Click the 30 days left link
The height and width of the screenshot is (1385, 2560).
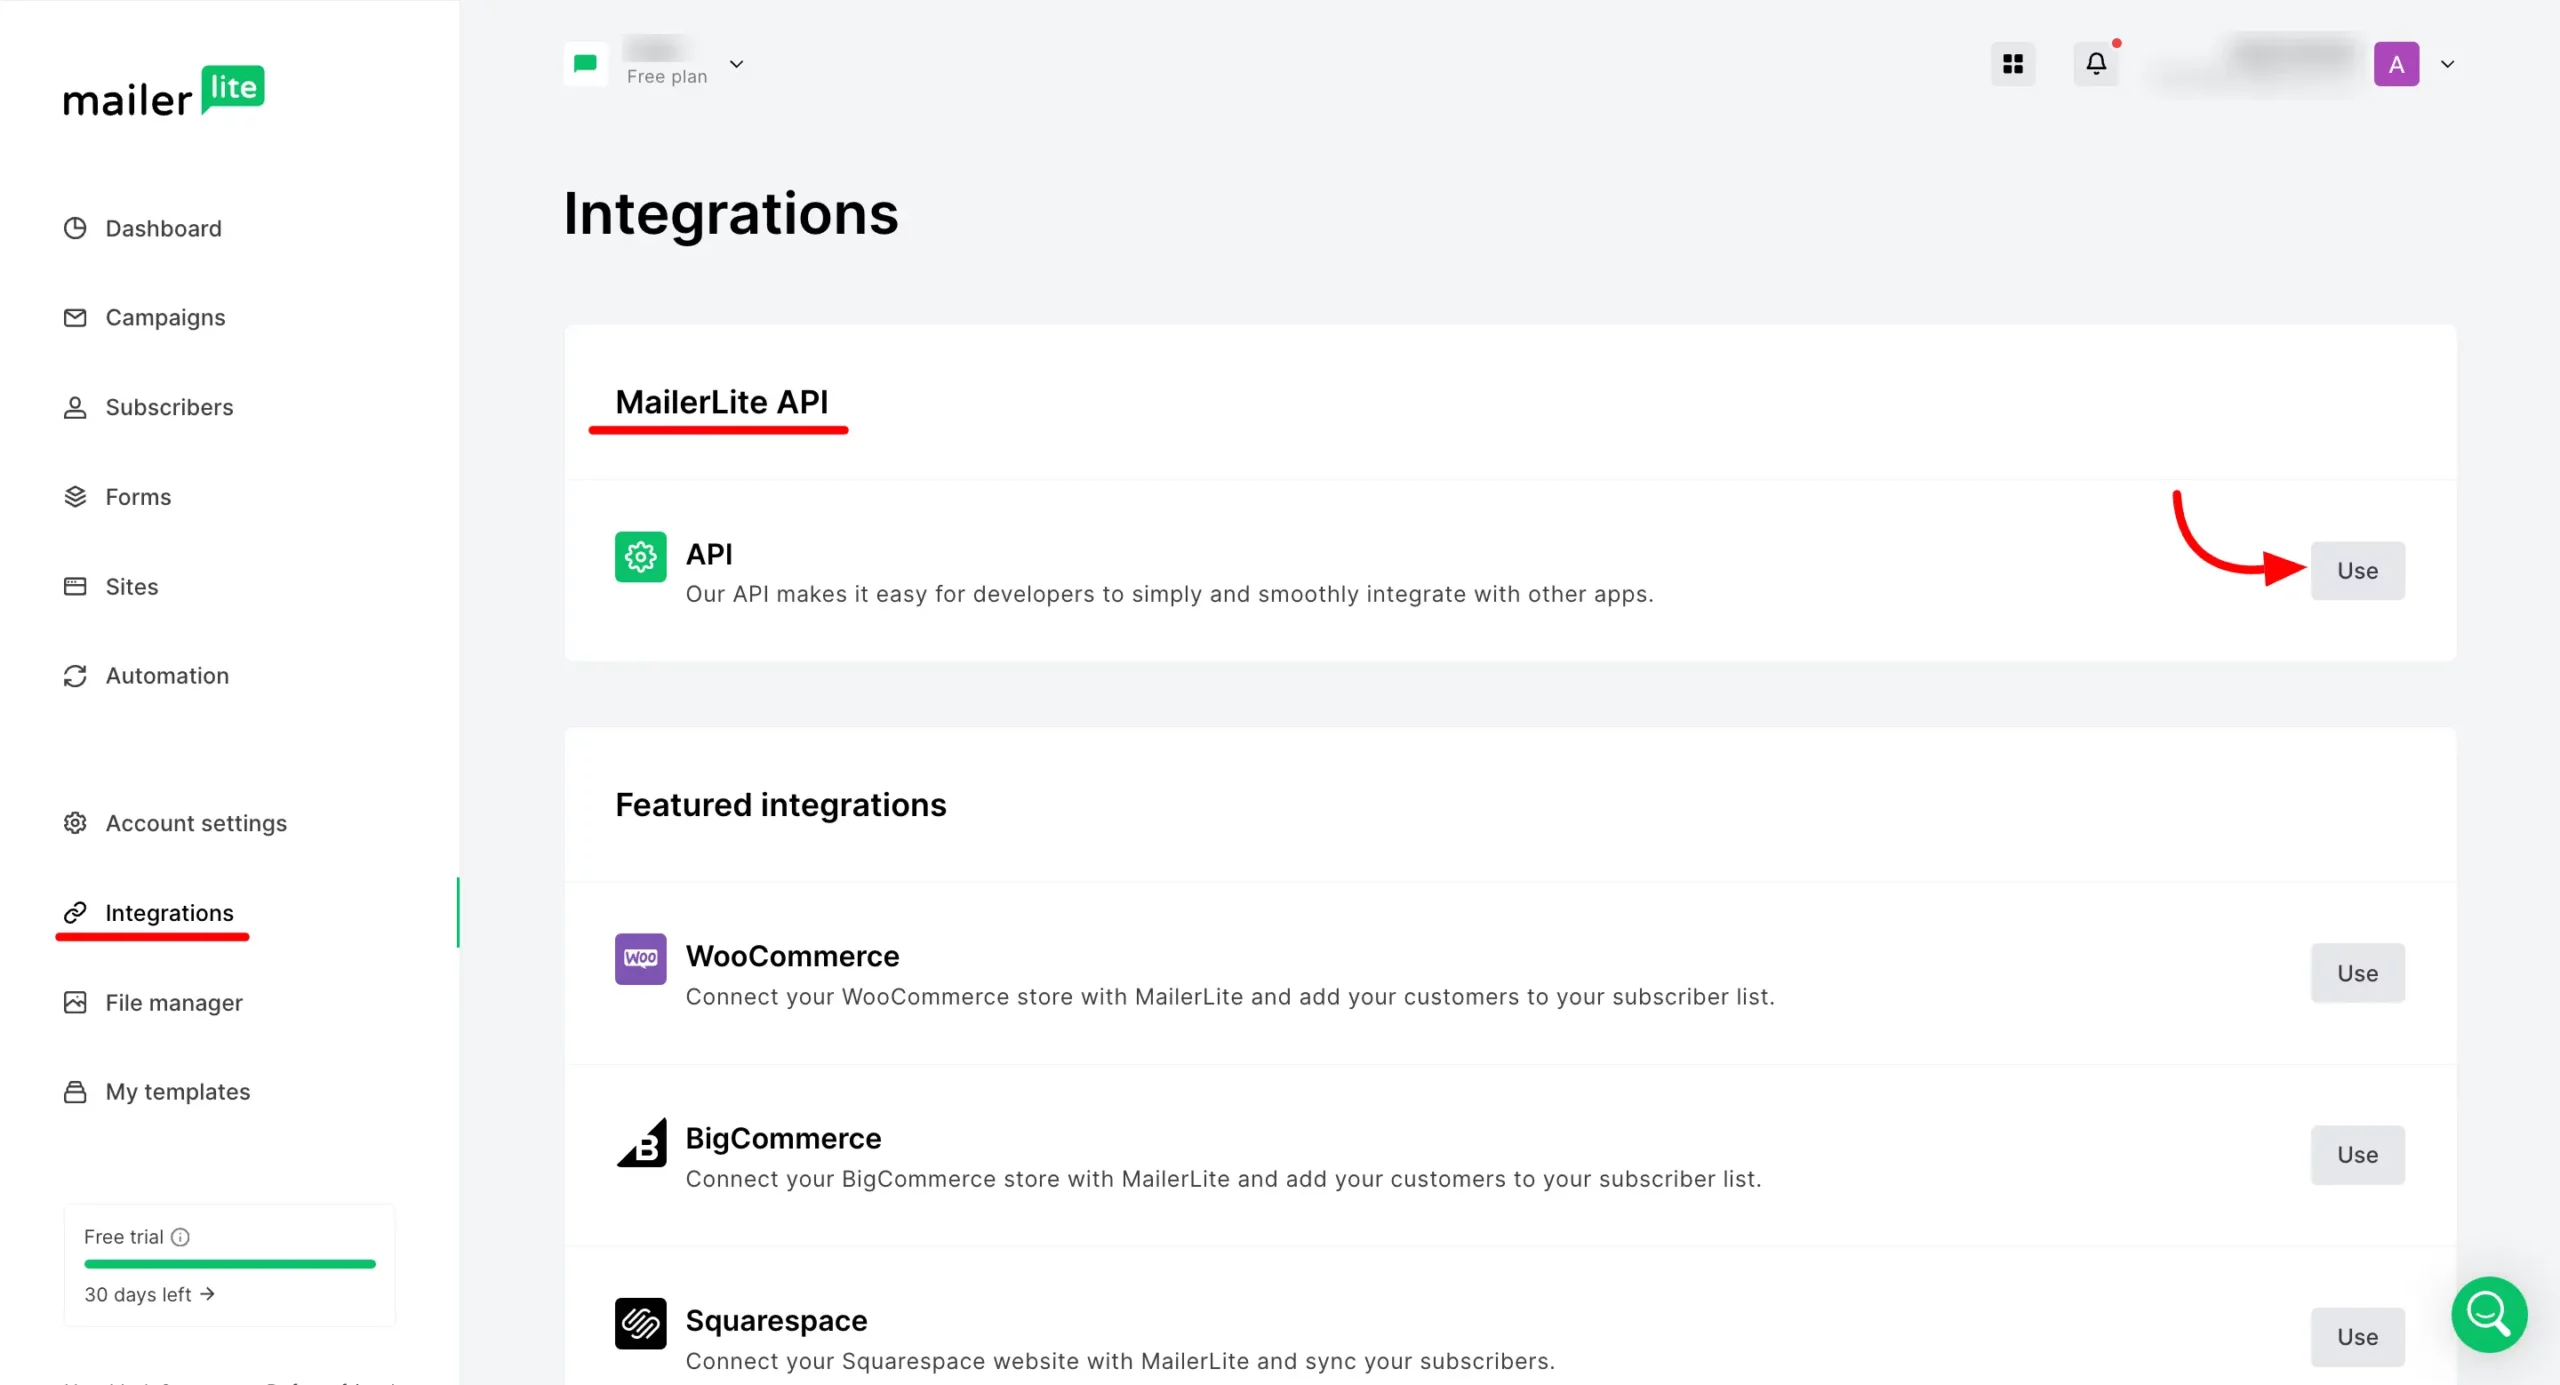(x=149, y=1294)
